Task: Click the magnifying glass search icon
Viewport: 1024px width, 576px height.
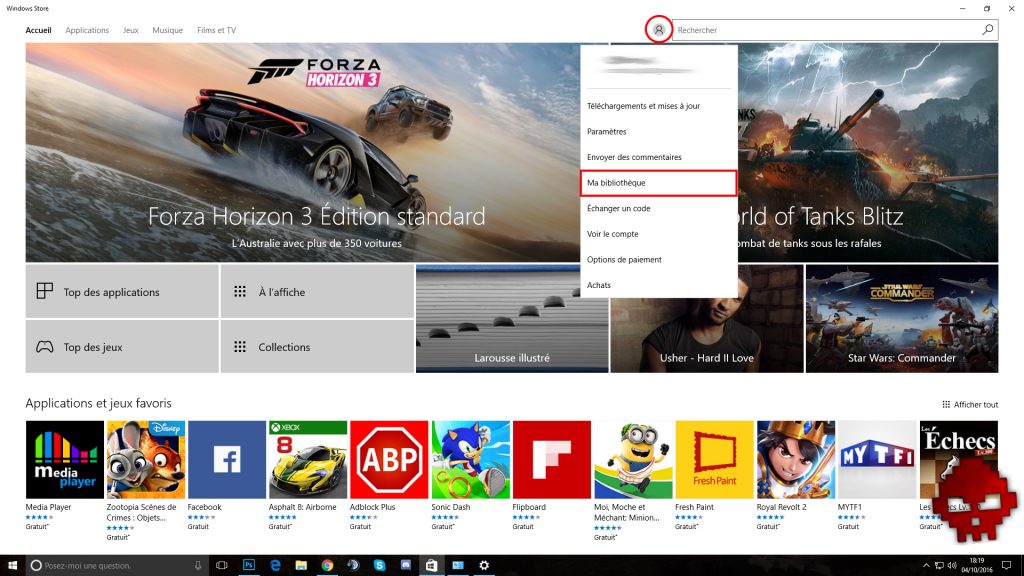Action: [x=988, y=30]
